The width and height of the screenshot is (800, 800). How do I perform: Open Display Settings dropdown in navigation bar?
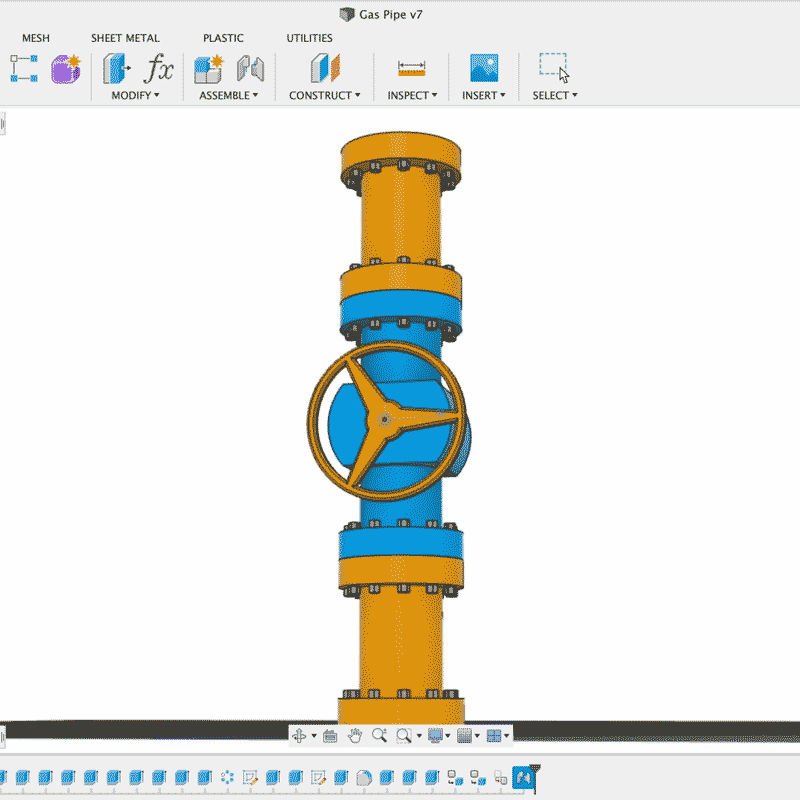click(x=438, y=736)
